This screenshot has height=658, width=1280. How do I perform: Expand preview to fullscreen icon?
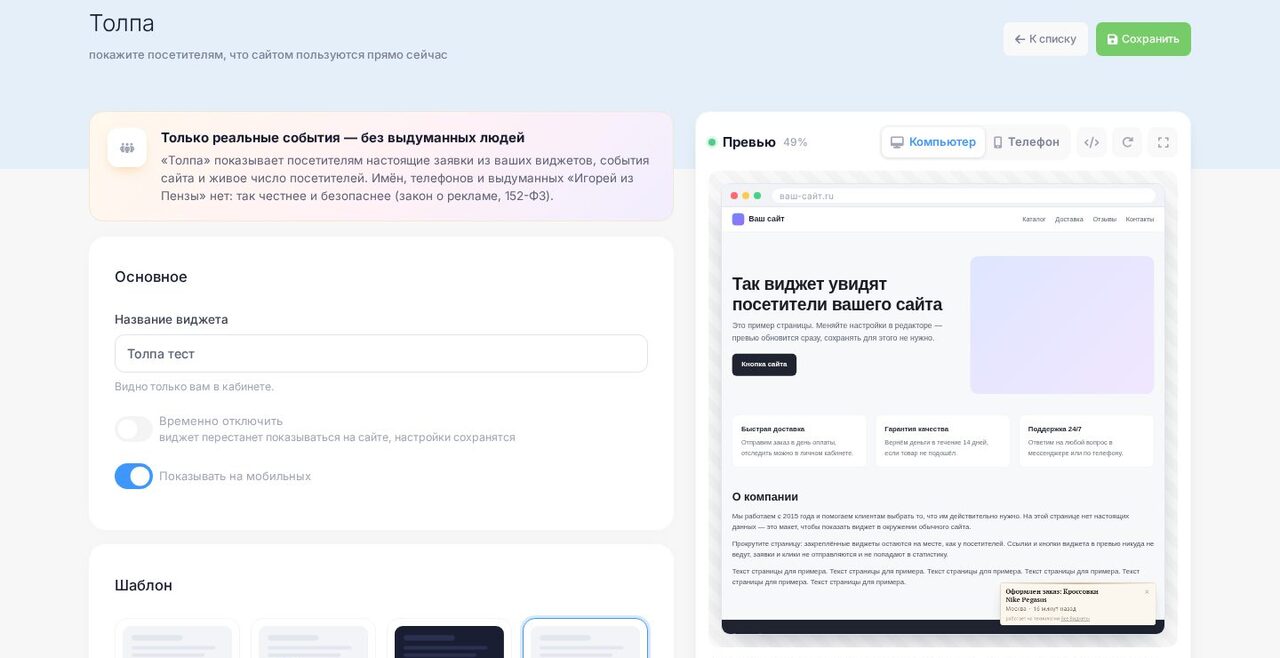pyautogui.click(x=1163, y=142)
